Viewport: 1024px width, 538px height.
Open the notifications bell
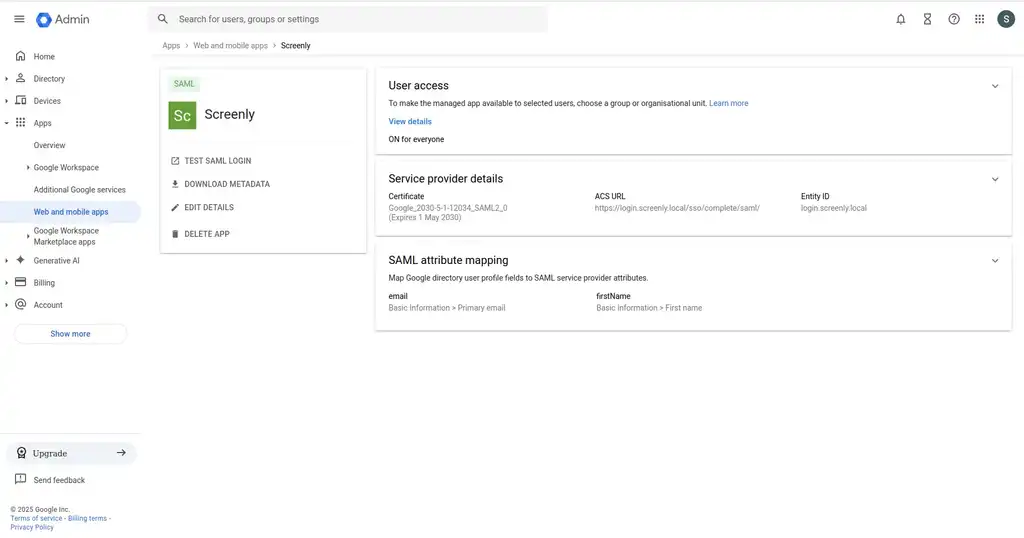(x=901, y=19)
